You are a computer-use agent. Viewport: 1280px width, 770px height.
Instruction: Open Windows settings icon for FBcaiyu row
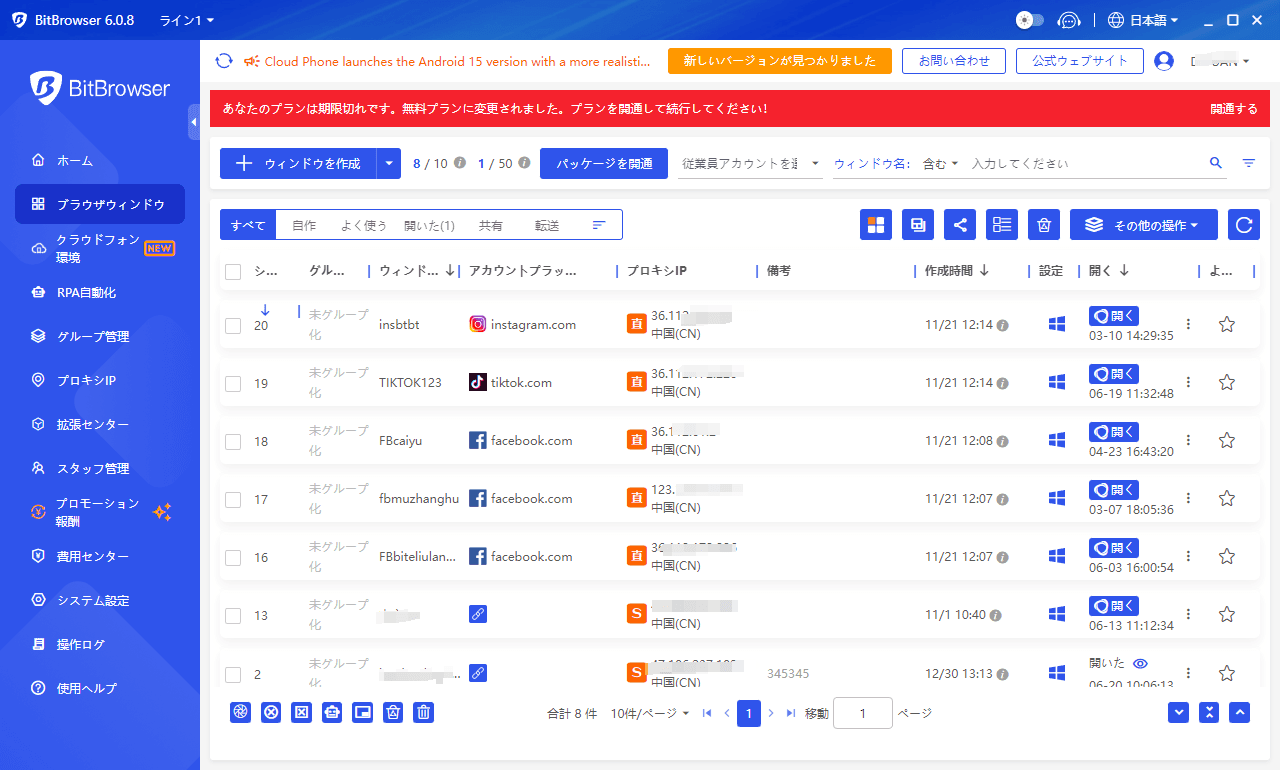coord(1056,440)
